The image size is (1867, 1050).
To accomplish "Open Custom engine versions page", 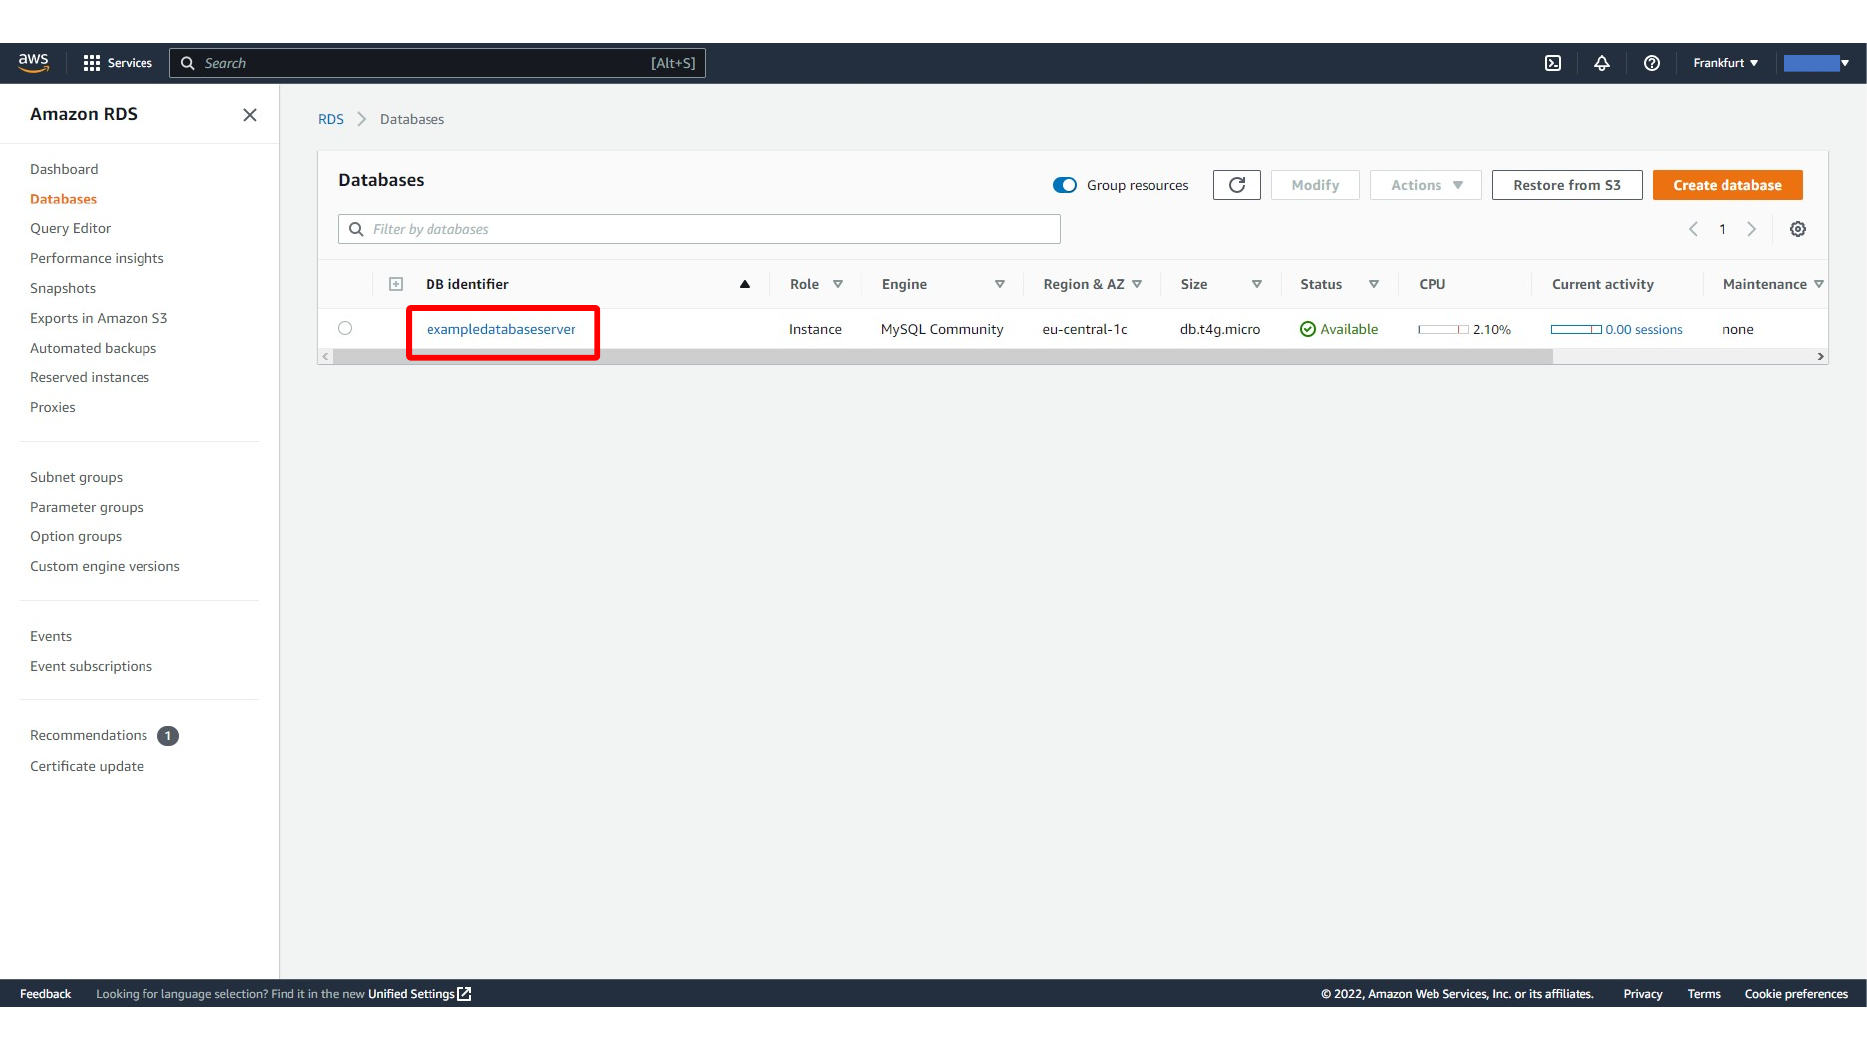I will [x=105, y=566].
